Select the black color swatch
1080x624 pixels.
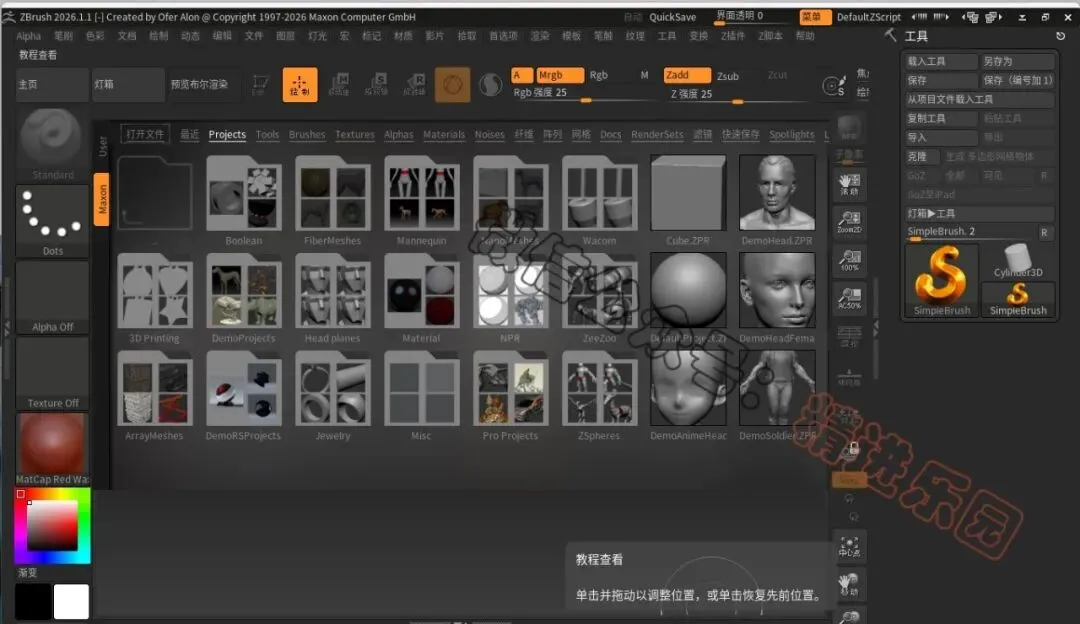point(33,602)
